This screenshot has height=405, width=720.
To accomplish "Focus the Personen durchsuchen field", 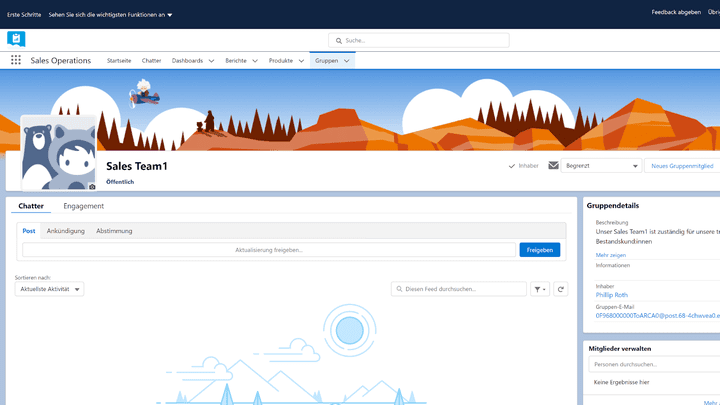I will click(x=654, y=364).
